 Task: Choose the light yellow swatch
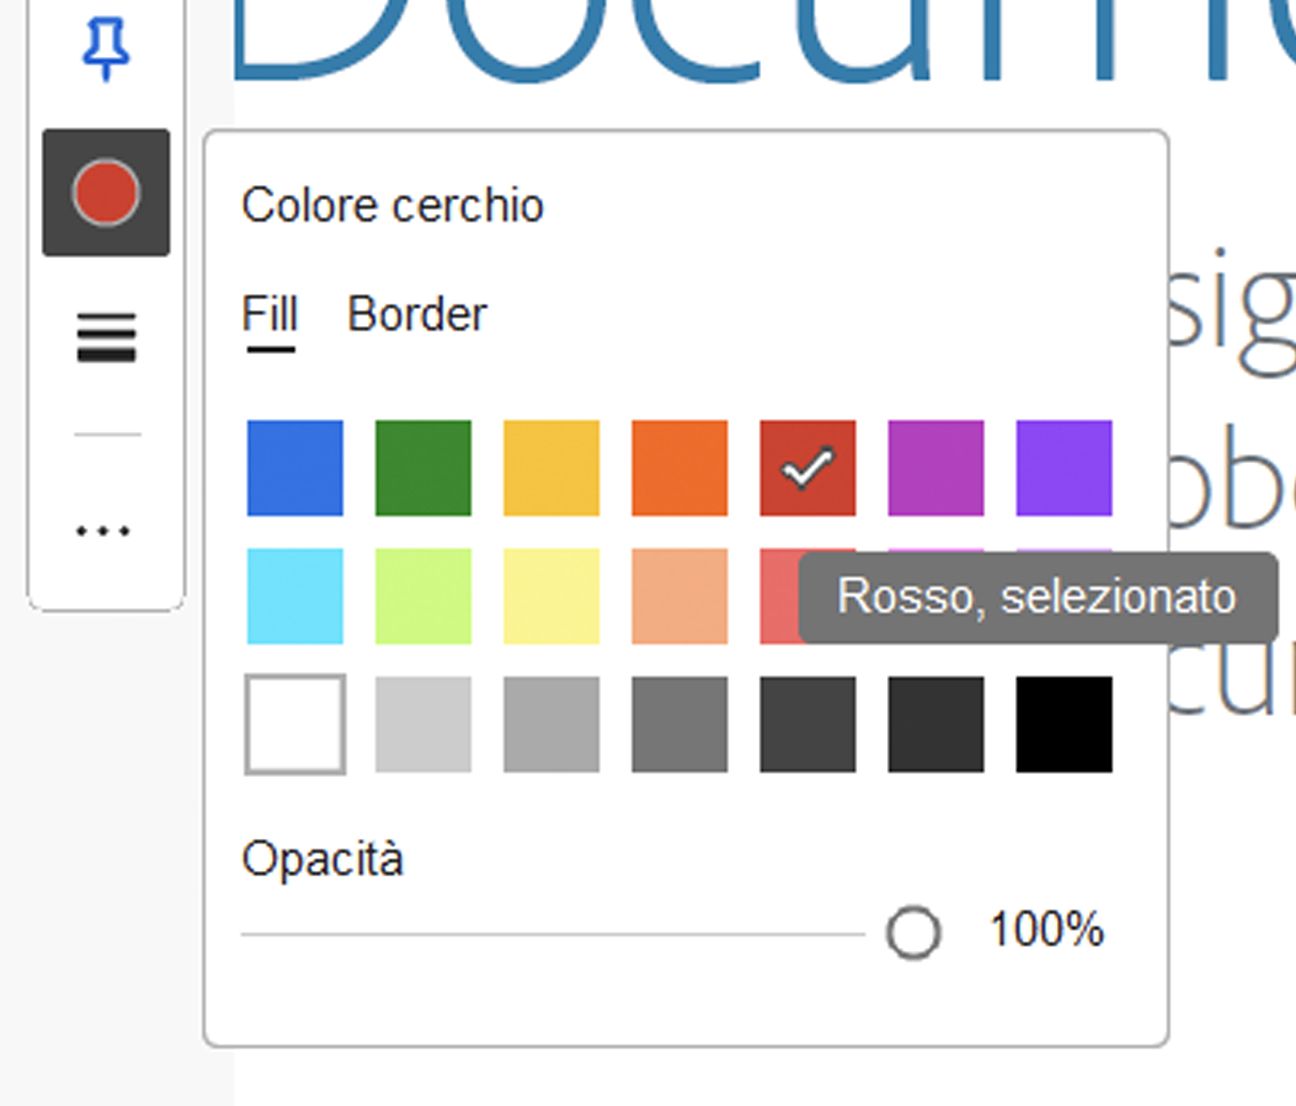click(551, 596)
